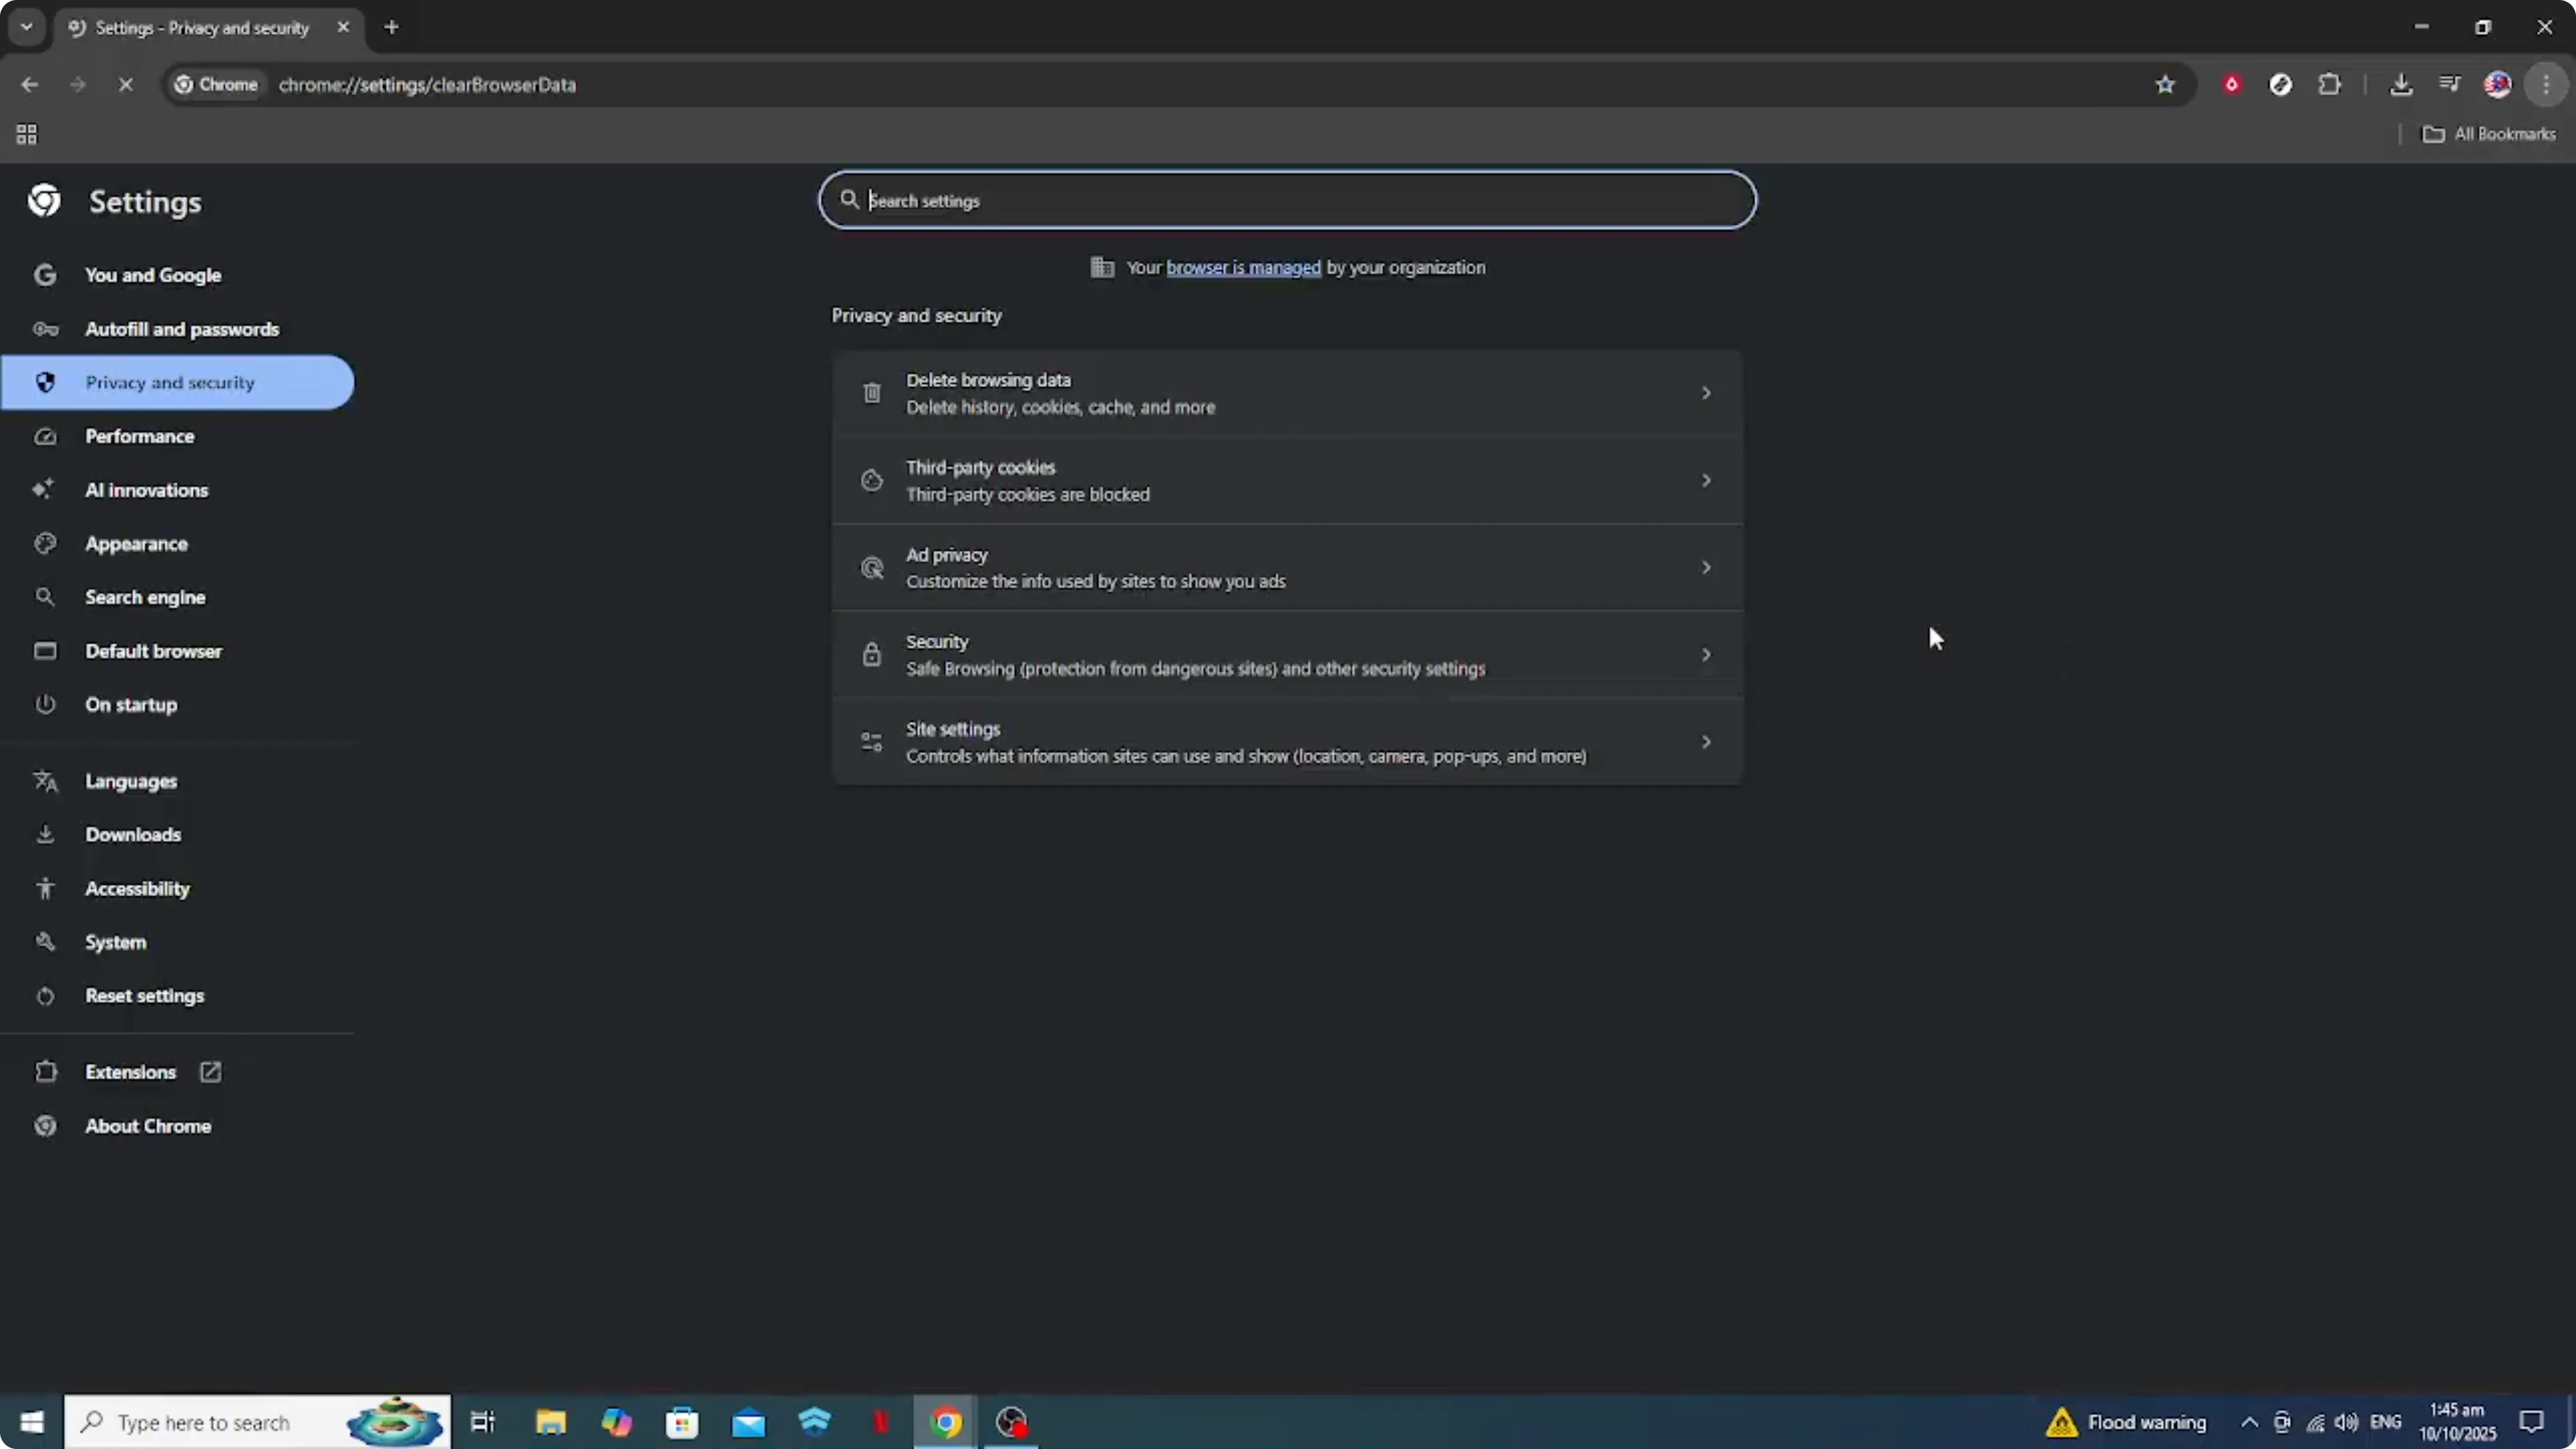
Task: Click the Settings gear logo beside Settings heading
Action: point(44,200)
